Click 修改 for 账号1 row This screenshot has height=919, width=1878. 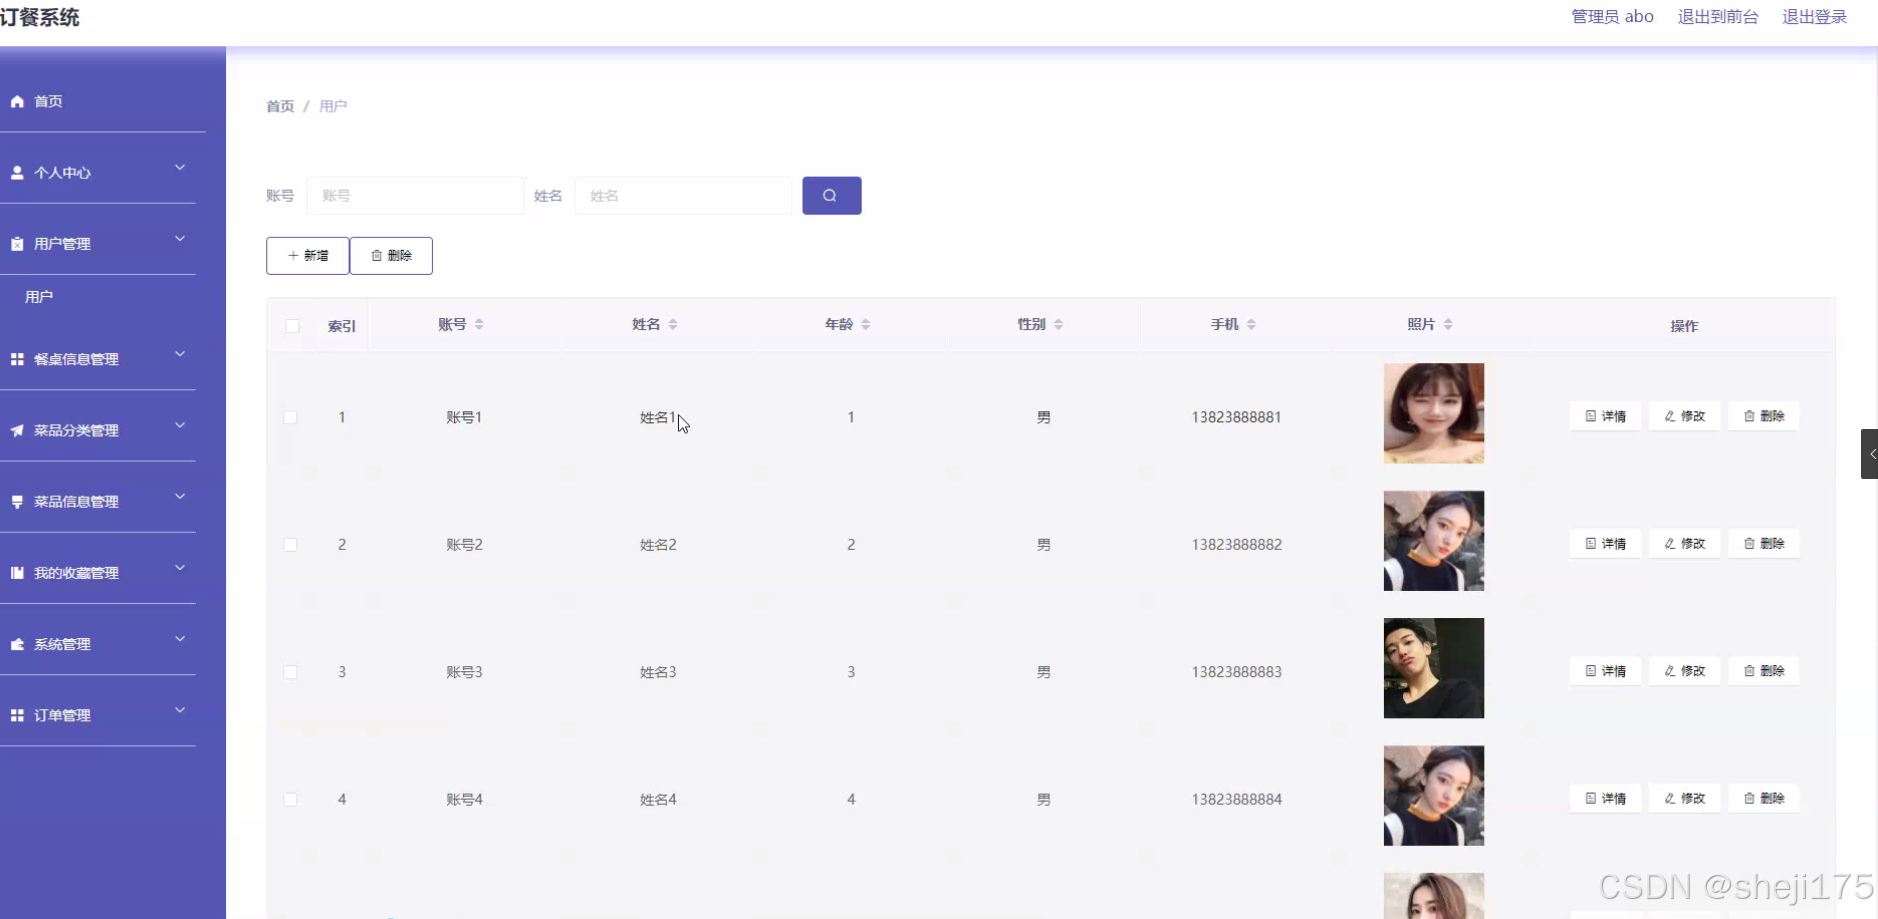pyautogui.click(x=1684, y=416)
